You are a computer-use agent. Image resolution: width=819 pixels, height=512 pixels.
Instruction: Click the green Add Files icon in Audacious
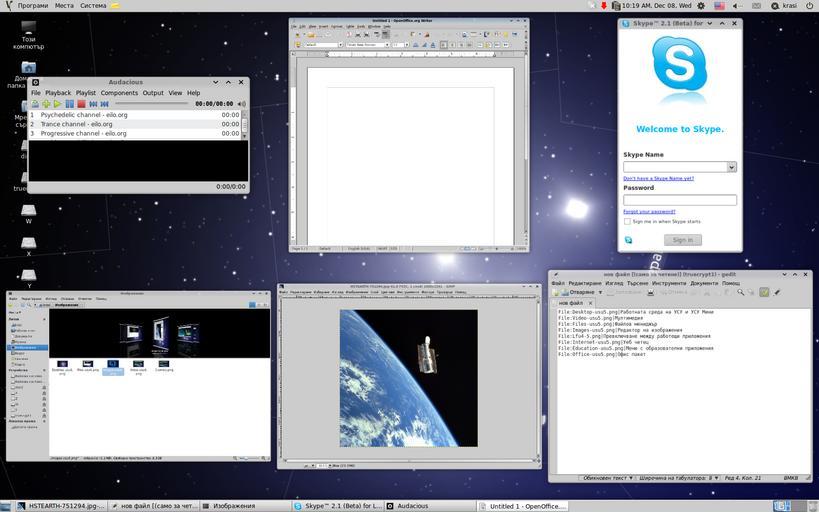click(46, 104)
